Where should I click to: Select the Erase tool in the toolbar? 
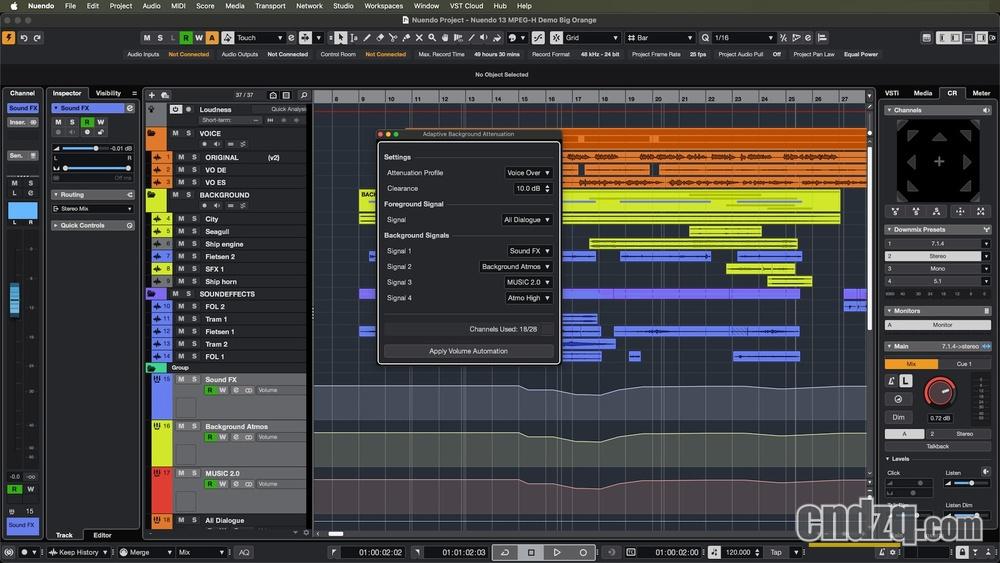[380, 38]
